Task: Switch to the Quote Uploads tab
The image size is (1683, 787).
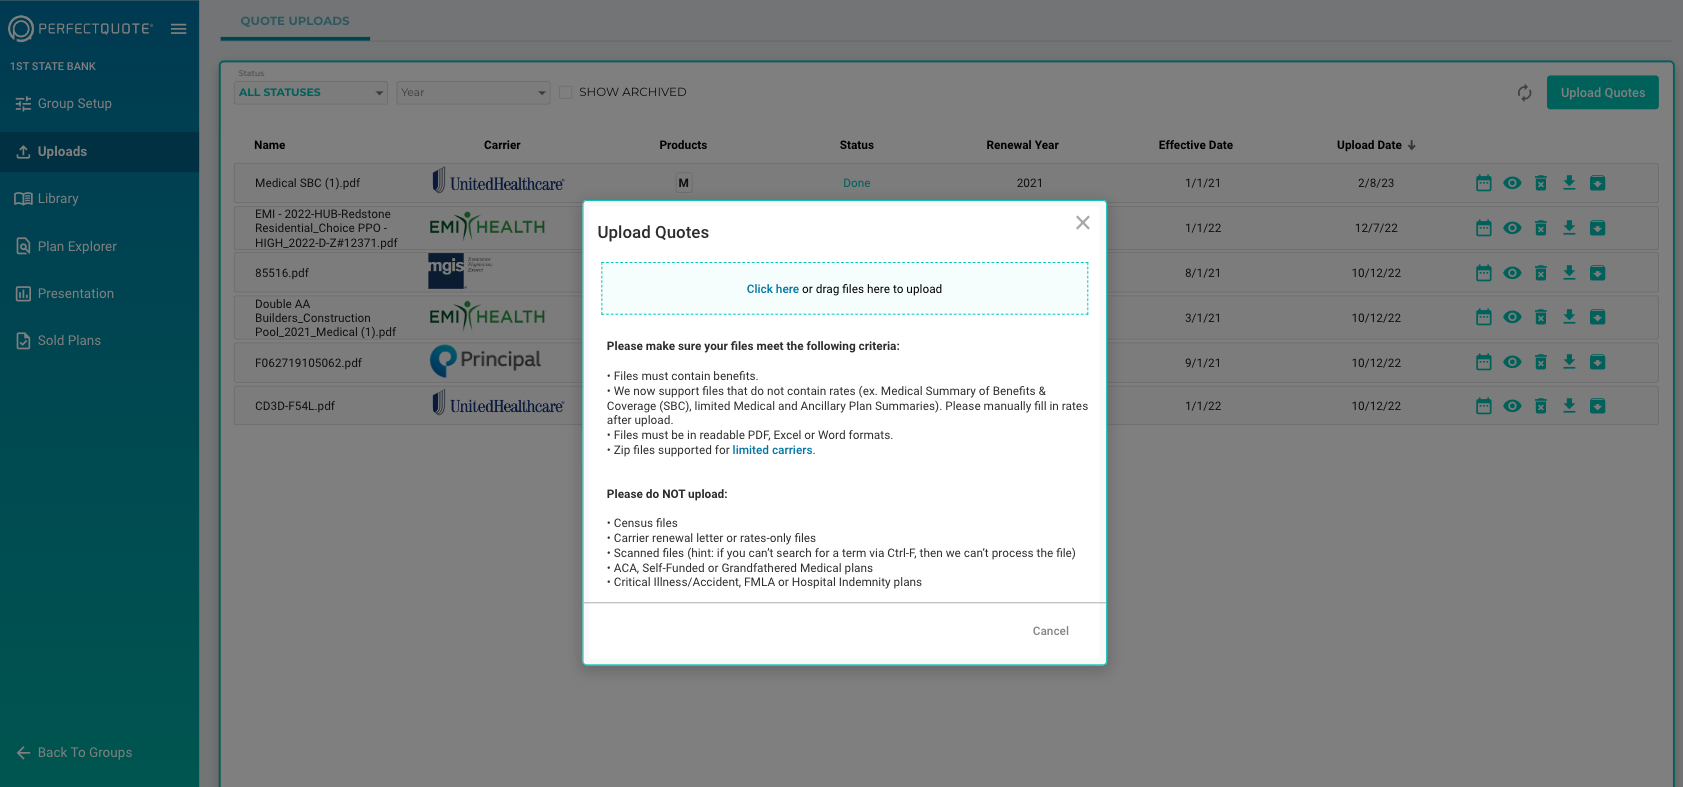Action: click(x=295, y=21)
